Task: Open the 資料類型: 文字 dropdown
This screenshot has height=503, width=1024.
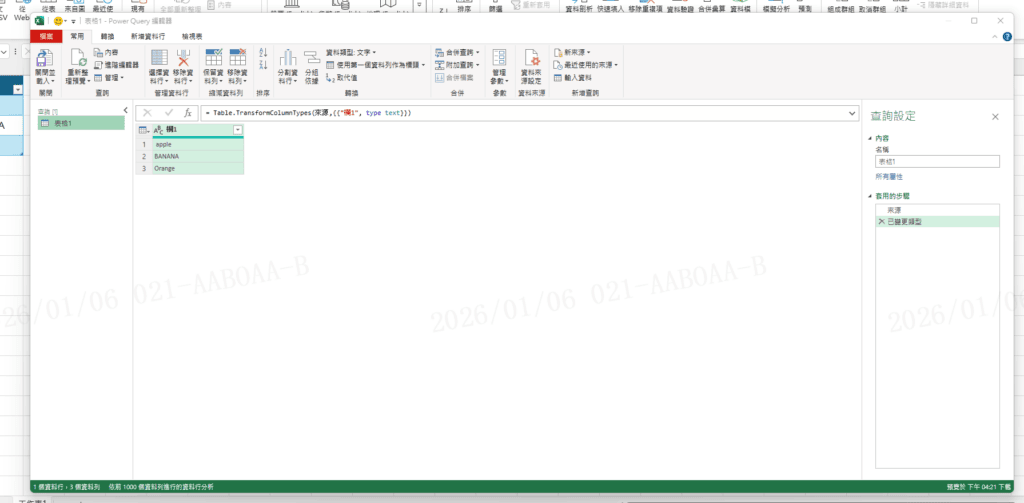Action: pyautogui.click(x=366, y=52)
